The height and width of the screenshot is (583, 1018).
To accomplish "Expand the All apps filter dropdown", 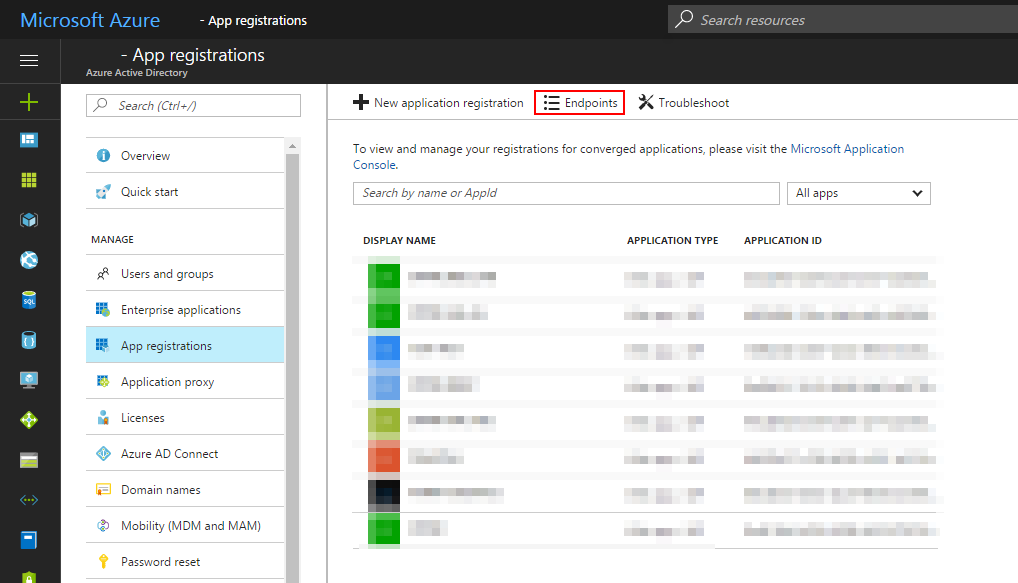I will [859, 193].
